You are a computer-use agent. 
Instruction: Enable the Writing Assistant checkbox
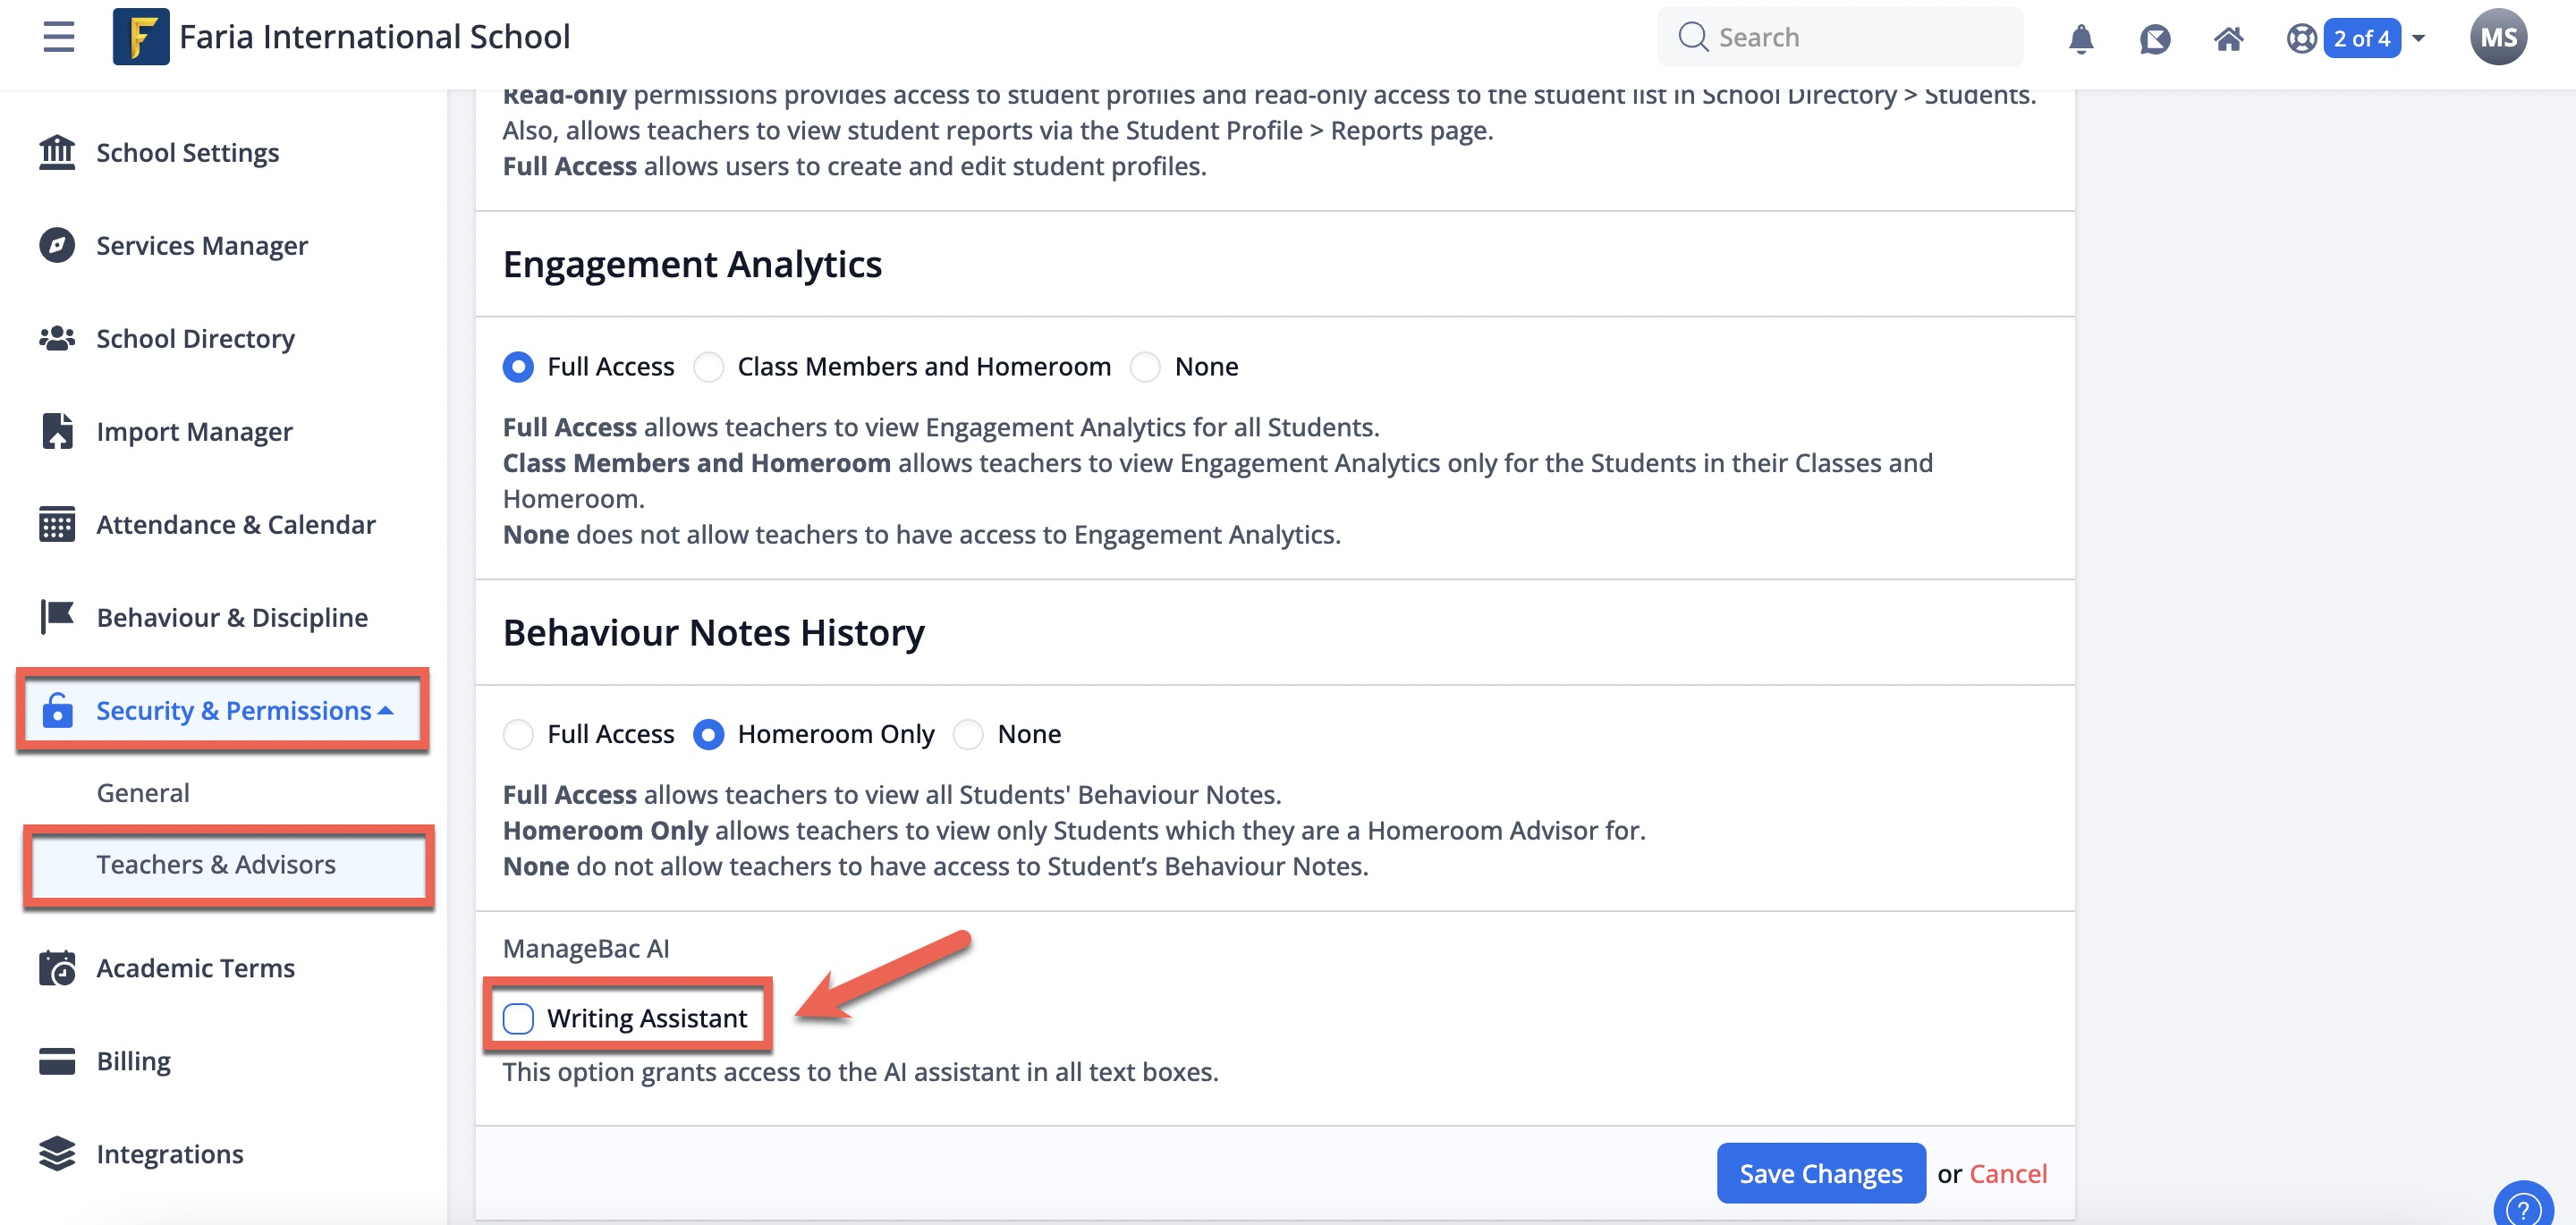pos(518,1018)
